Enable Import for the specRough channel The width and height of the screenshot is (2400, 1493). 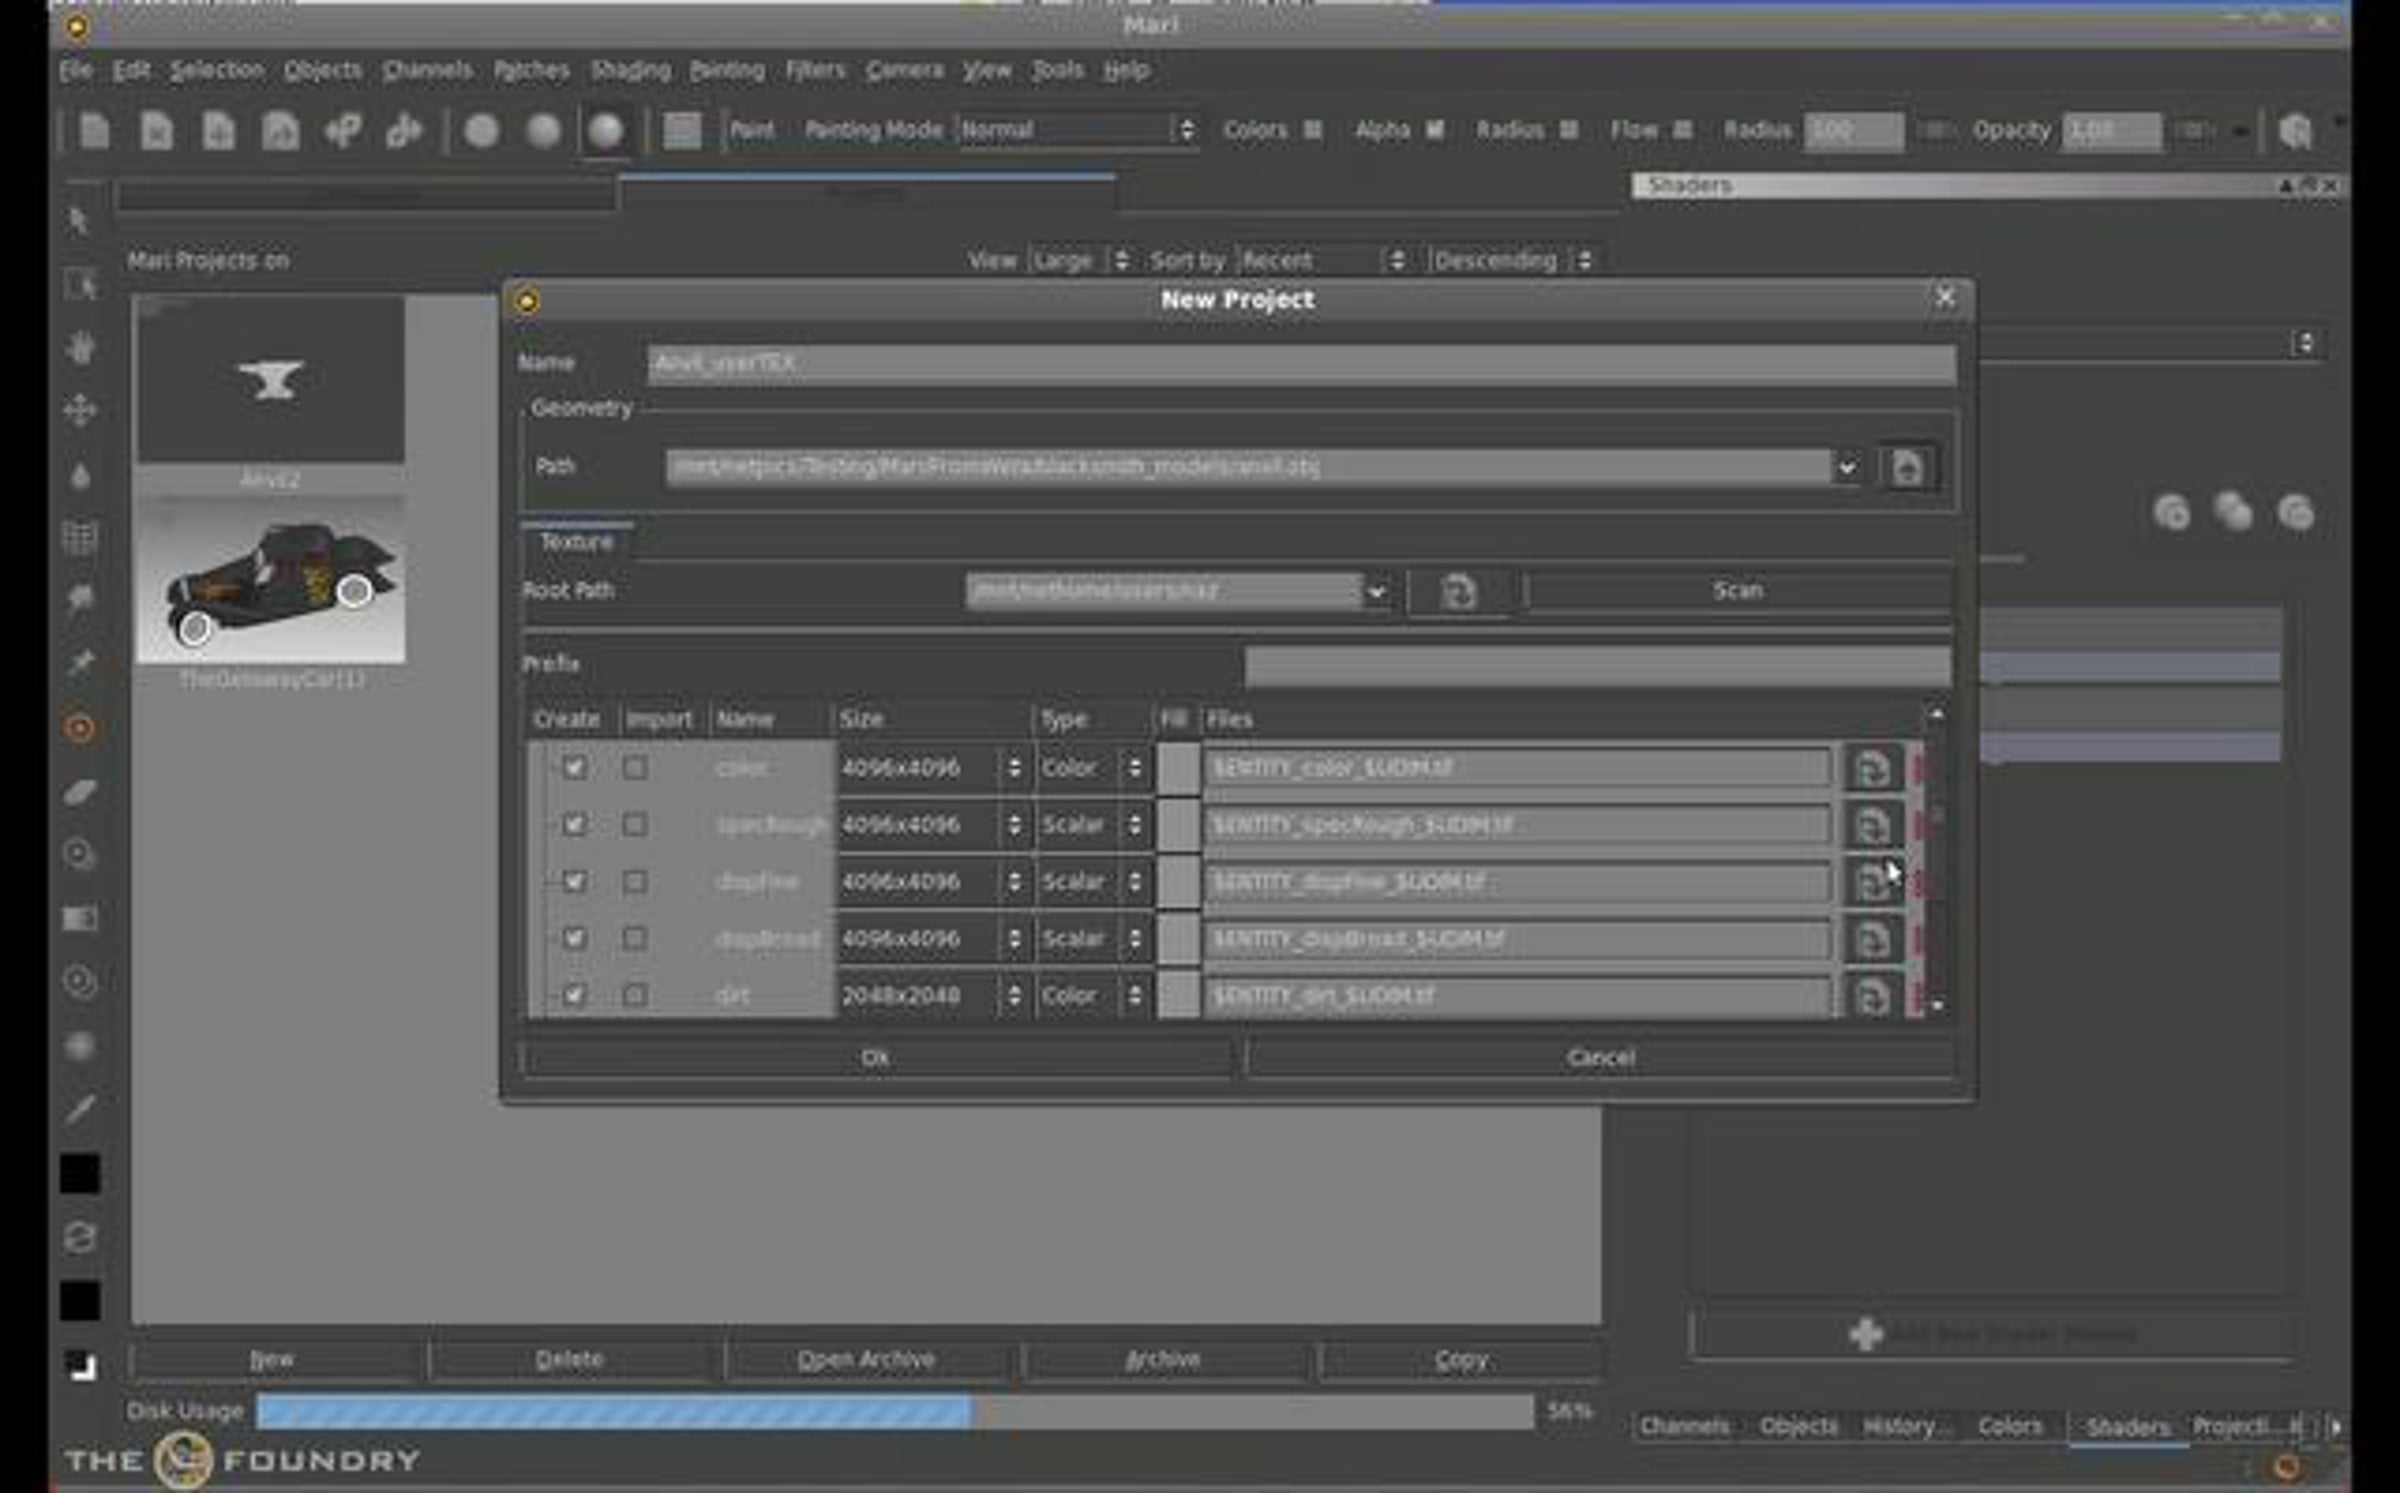[x=634, y=825]
